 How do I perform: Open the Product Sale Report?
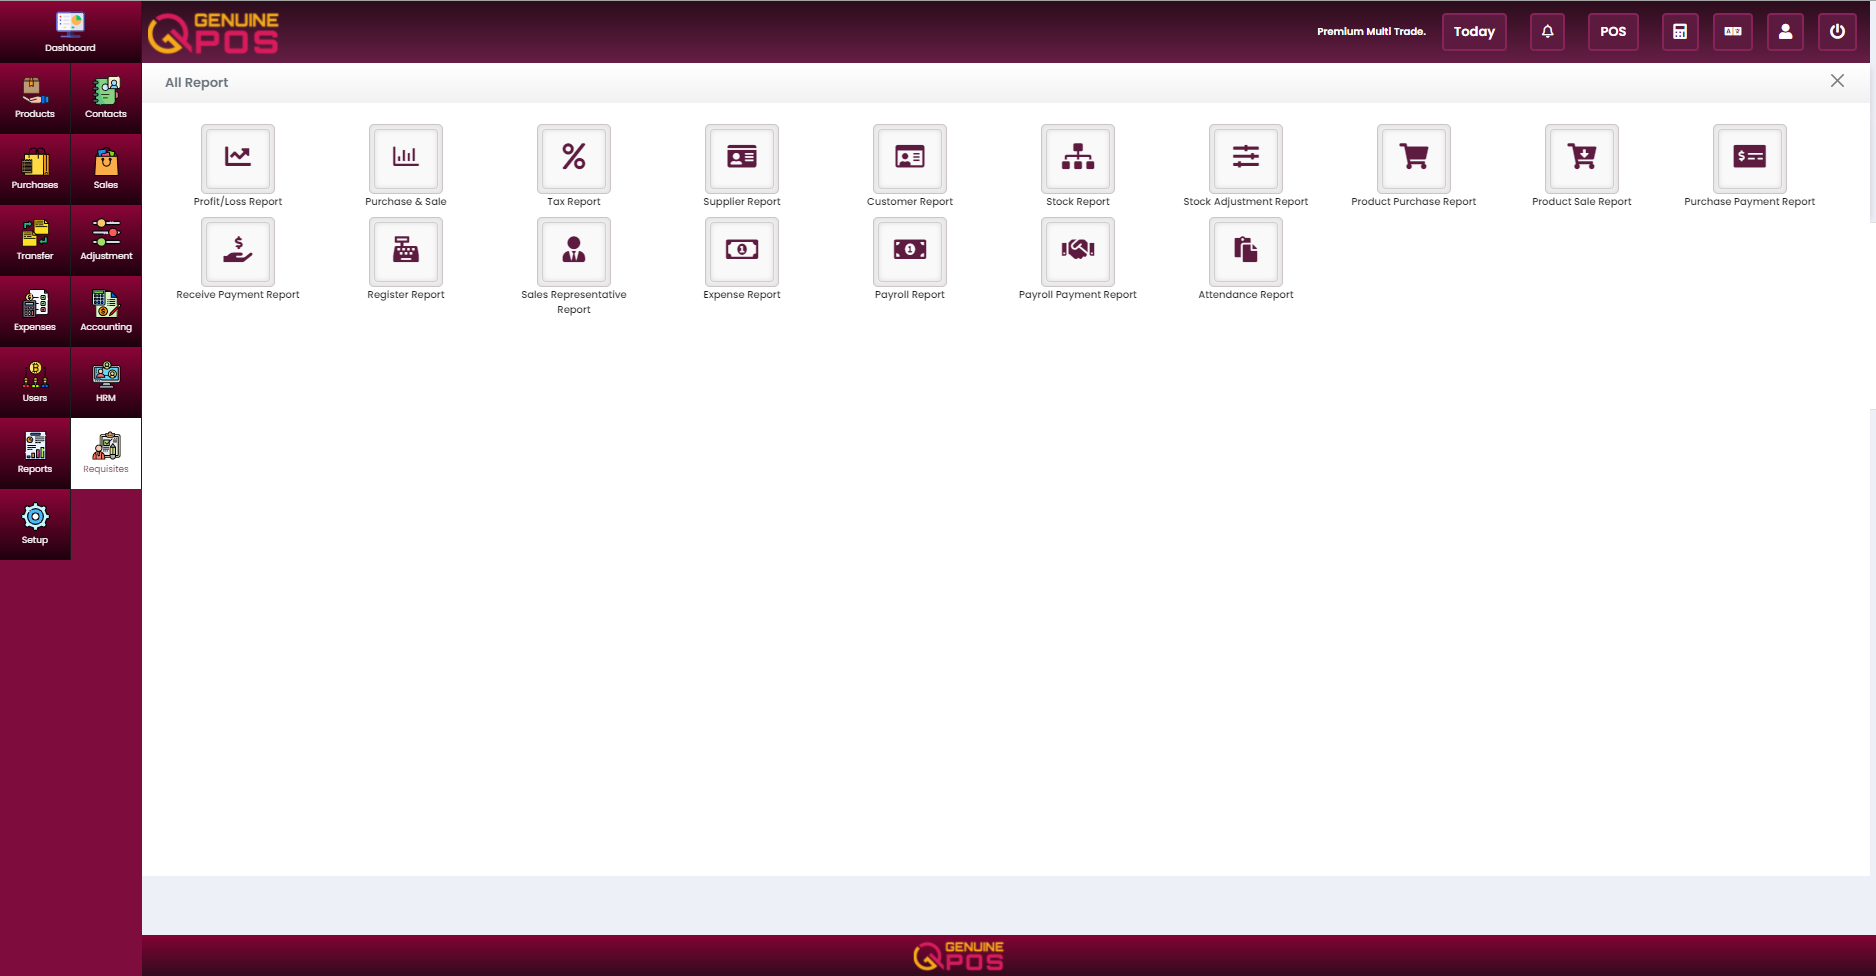pos(1582,158)
